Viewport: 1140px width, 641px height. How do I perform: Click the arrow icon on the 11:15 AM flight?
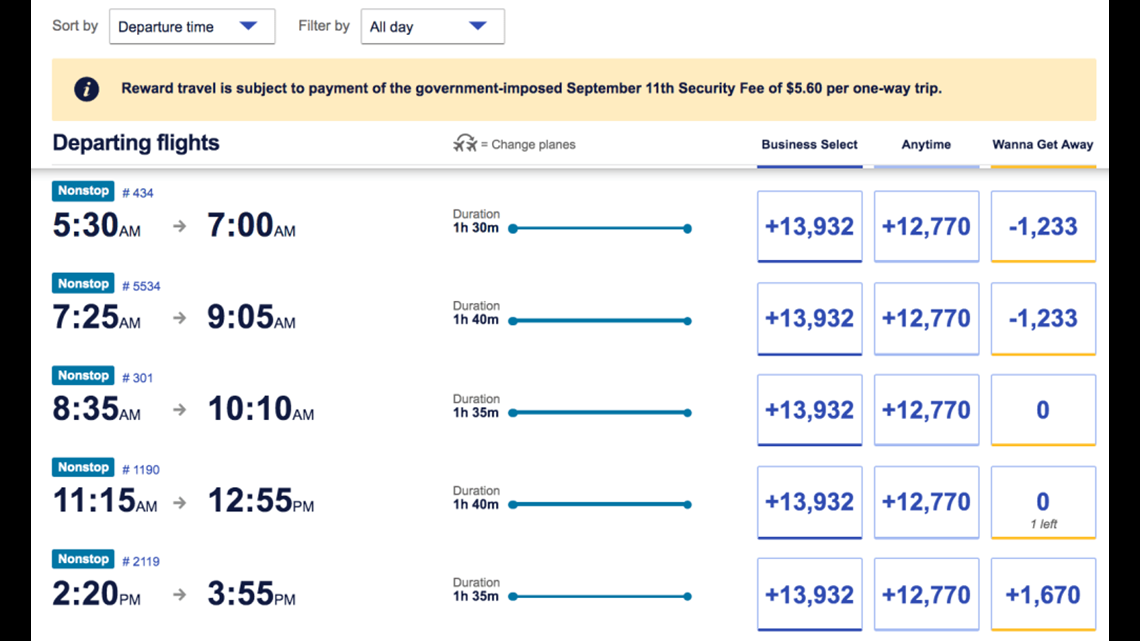pyautogui.click(x=180, y=503)
